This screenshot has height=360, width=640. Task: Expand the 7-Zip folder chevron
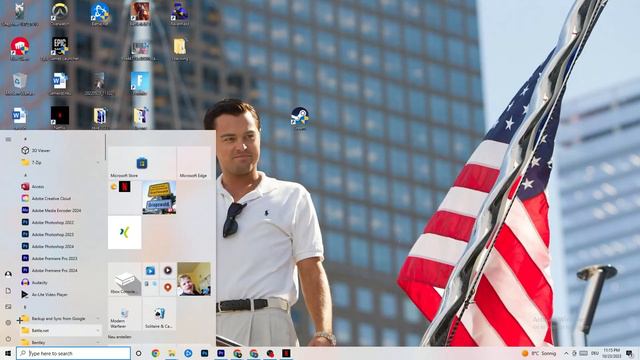(x=98, y=162)
